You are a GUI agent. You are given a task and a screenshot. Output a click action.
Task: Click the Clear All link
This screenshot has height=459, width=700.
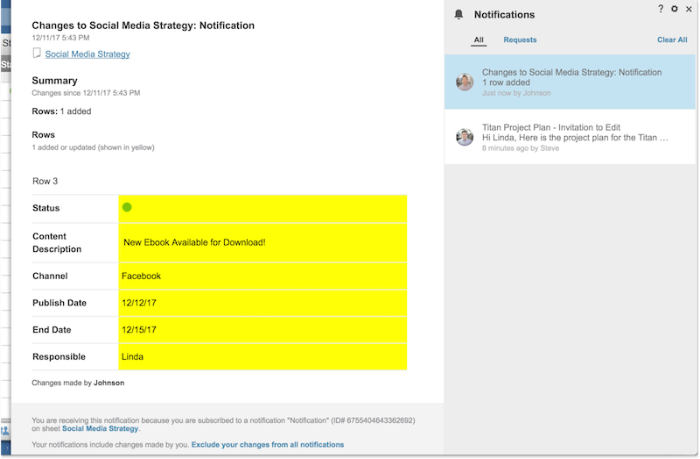point(672,40)
